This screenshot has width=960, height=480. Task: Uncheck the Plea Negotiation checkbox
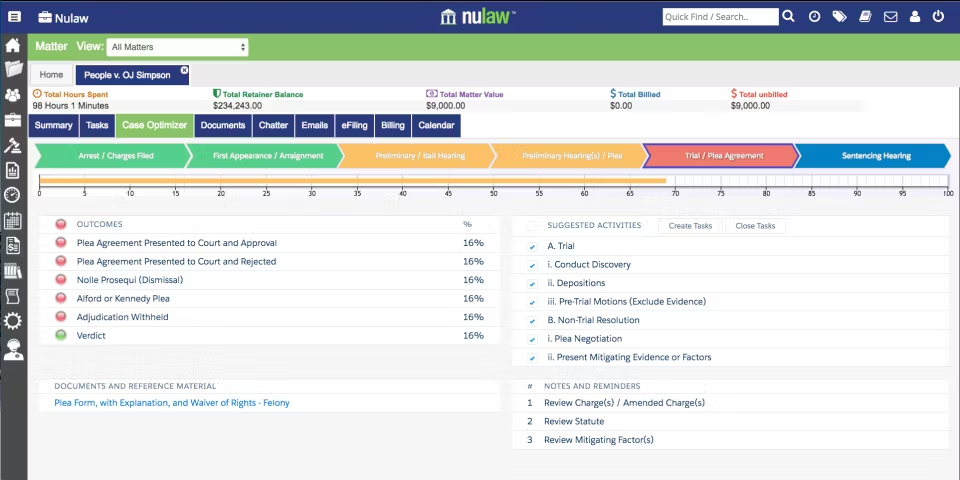pyautogui.click(x=532, y=340)
